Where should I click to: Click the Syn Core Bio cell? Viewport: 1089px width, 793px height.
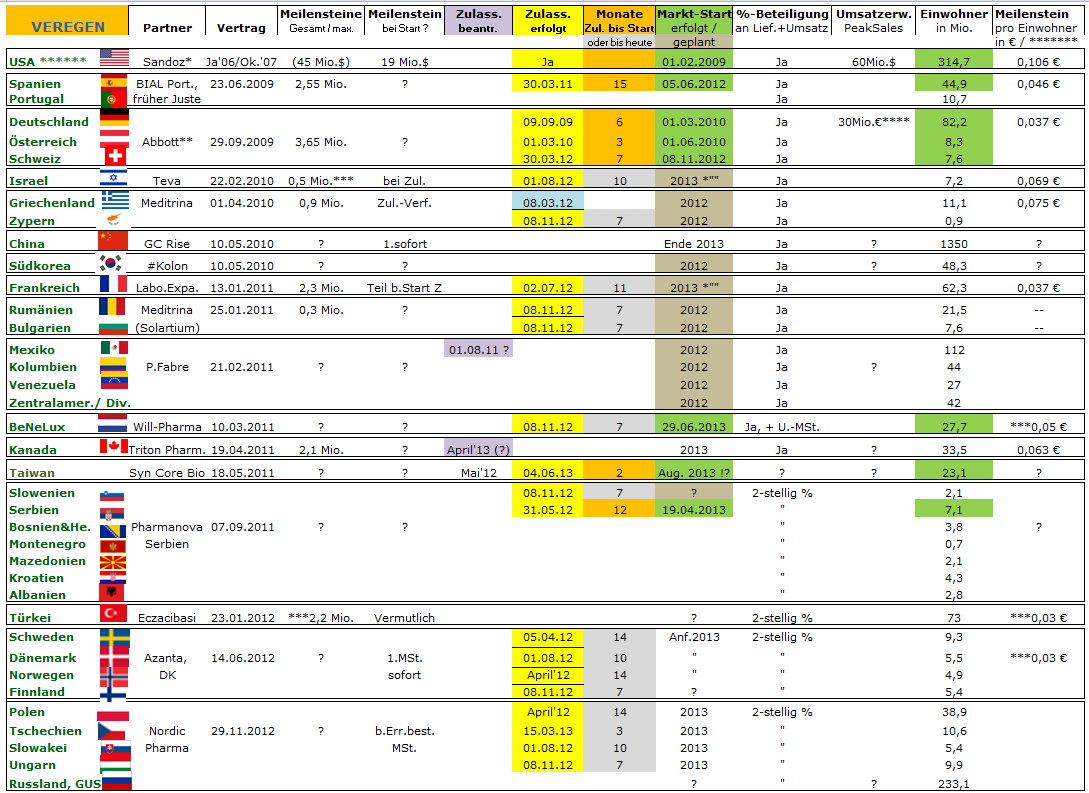(x=167, y=472)
